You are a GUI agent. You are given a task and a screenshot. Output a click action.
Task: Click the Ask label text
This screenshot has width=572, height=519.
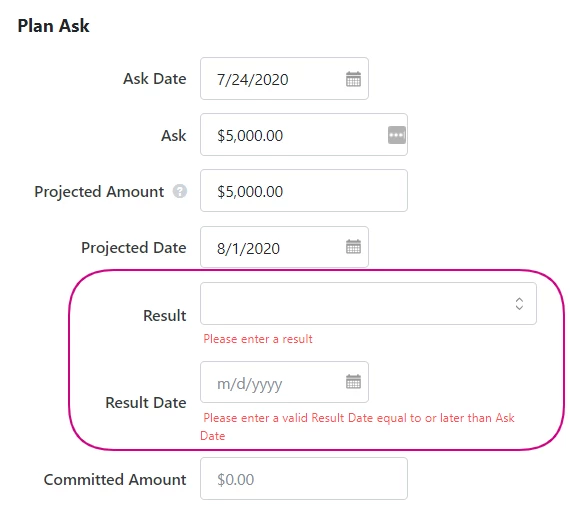174,135
